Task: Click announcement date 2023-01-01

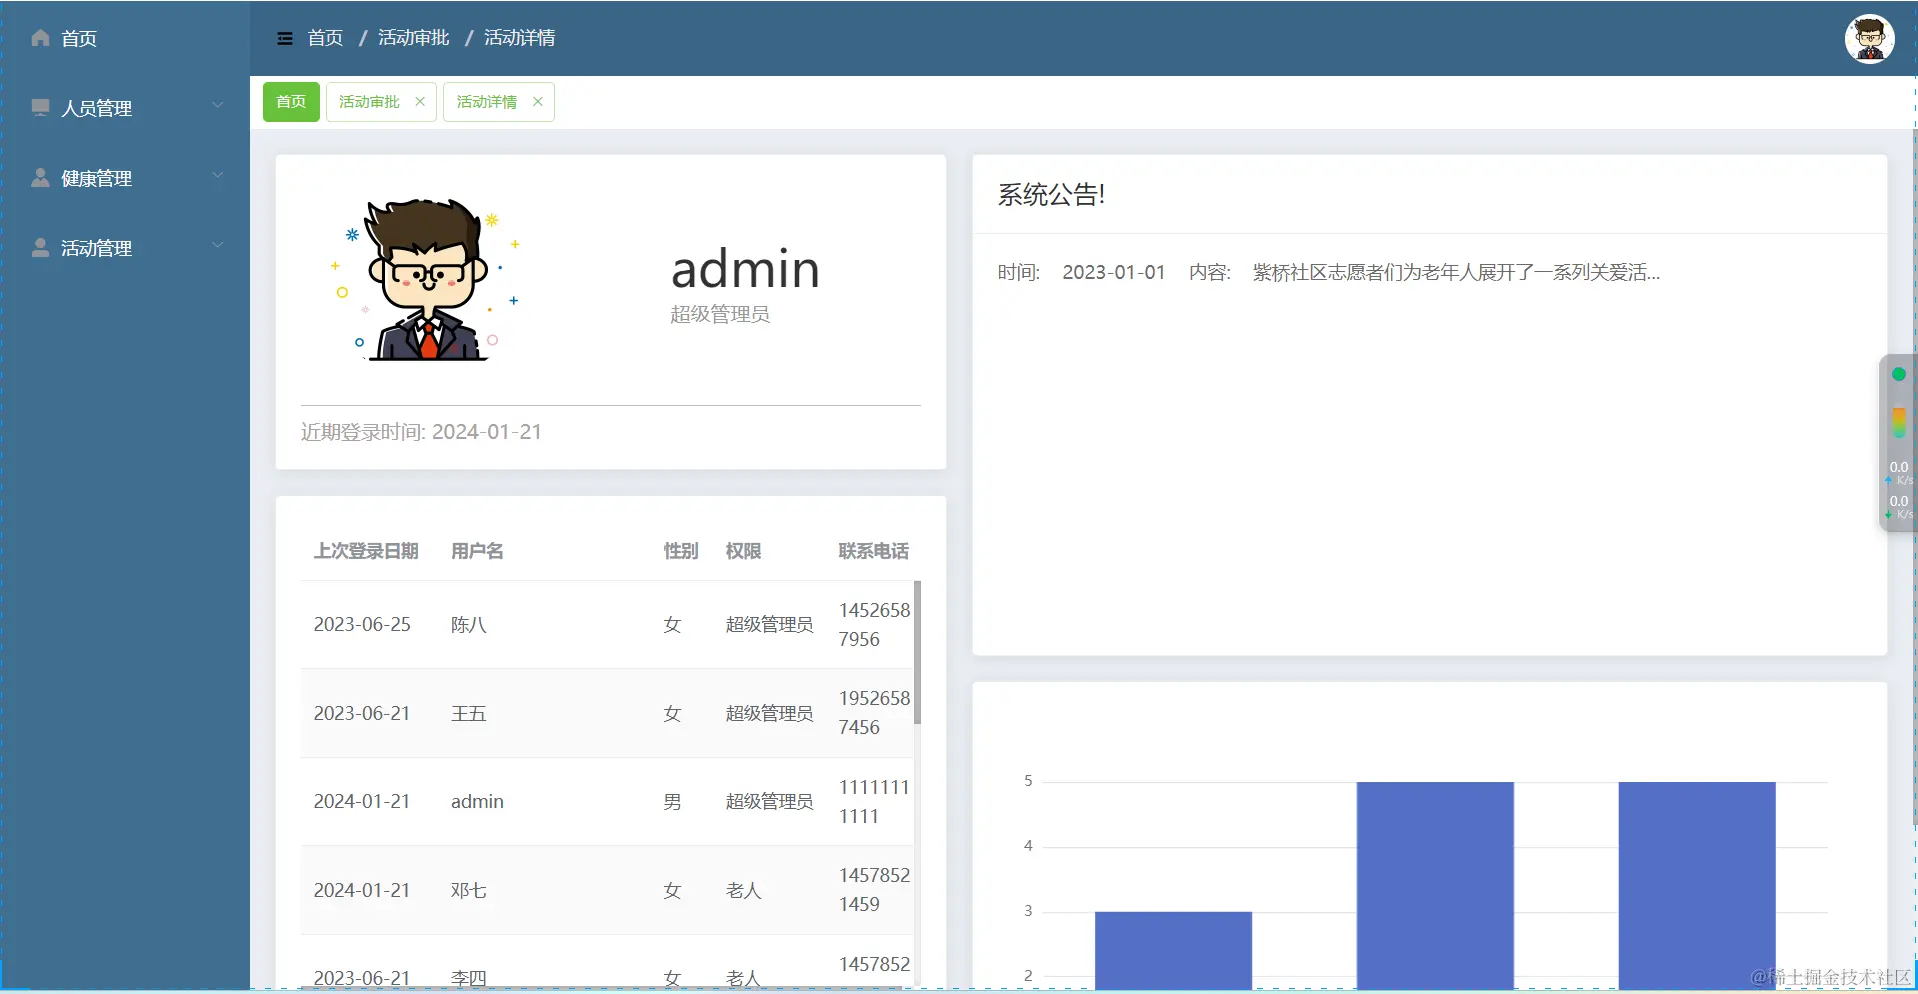Action: (1113, 272)
